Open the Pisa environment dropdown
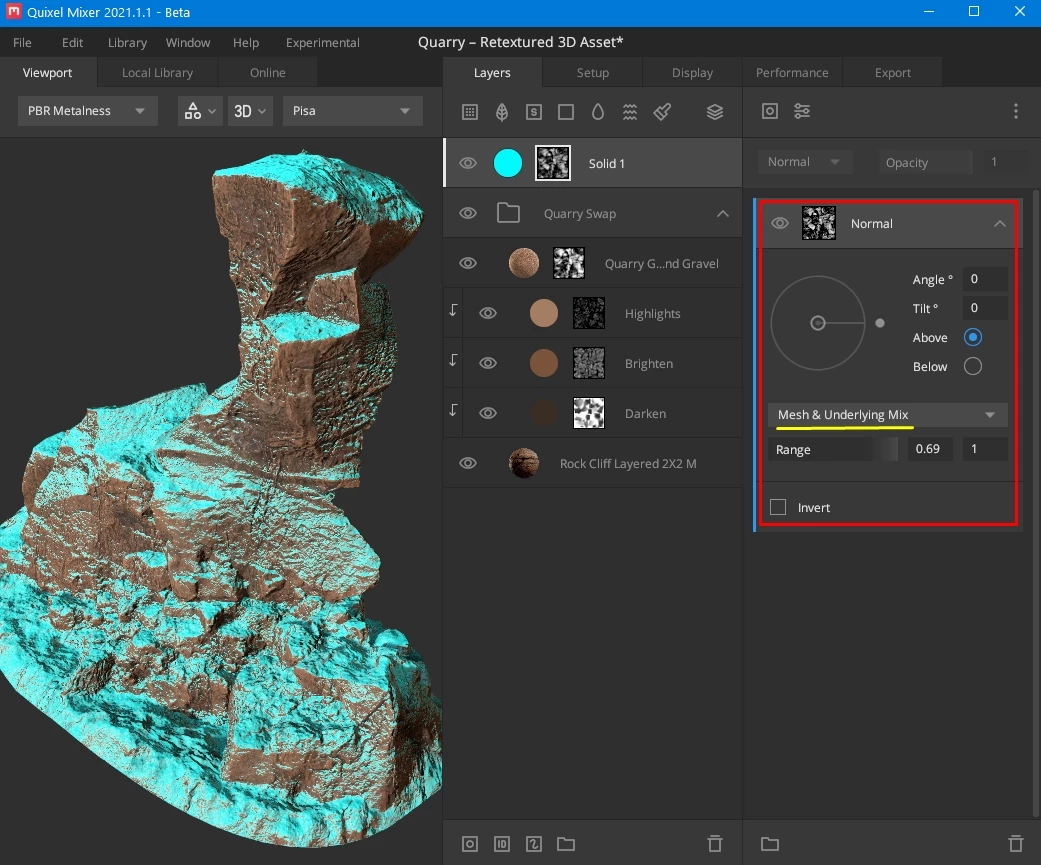Screen dimensions: 1041x865 (353, 111)
